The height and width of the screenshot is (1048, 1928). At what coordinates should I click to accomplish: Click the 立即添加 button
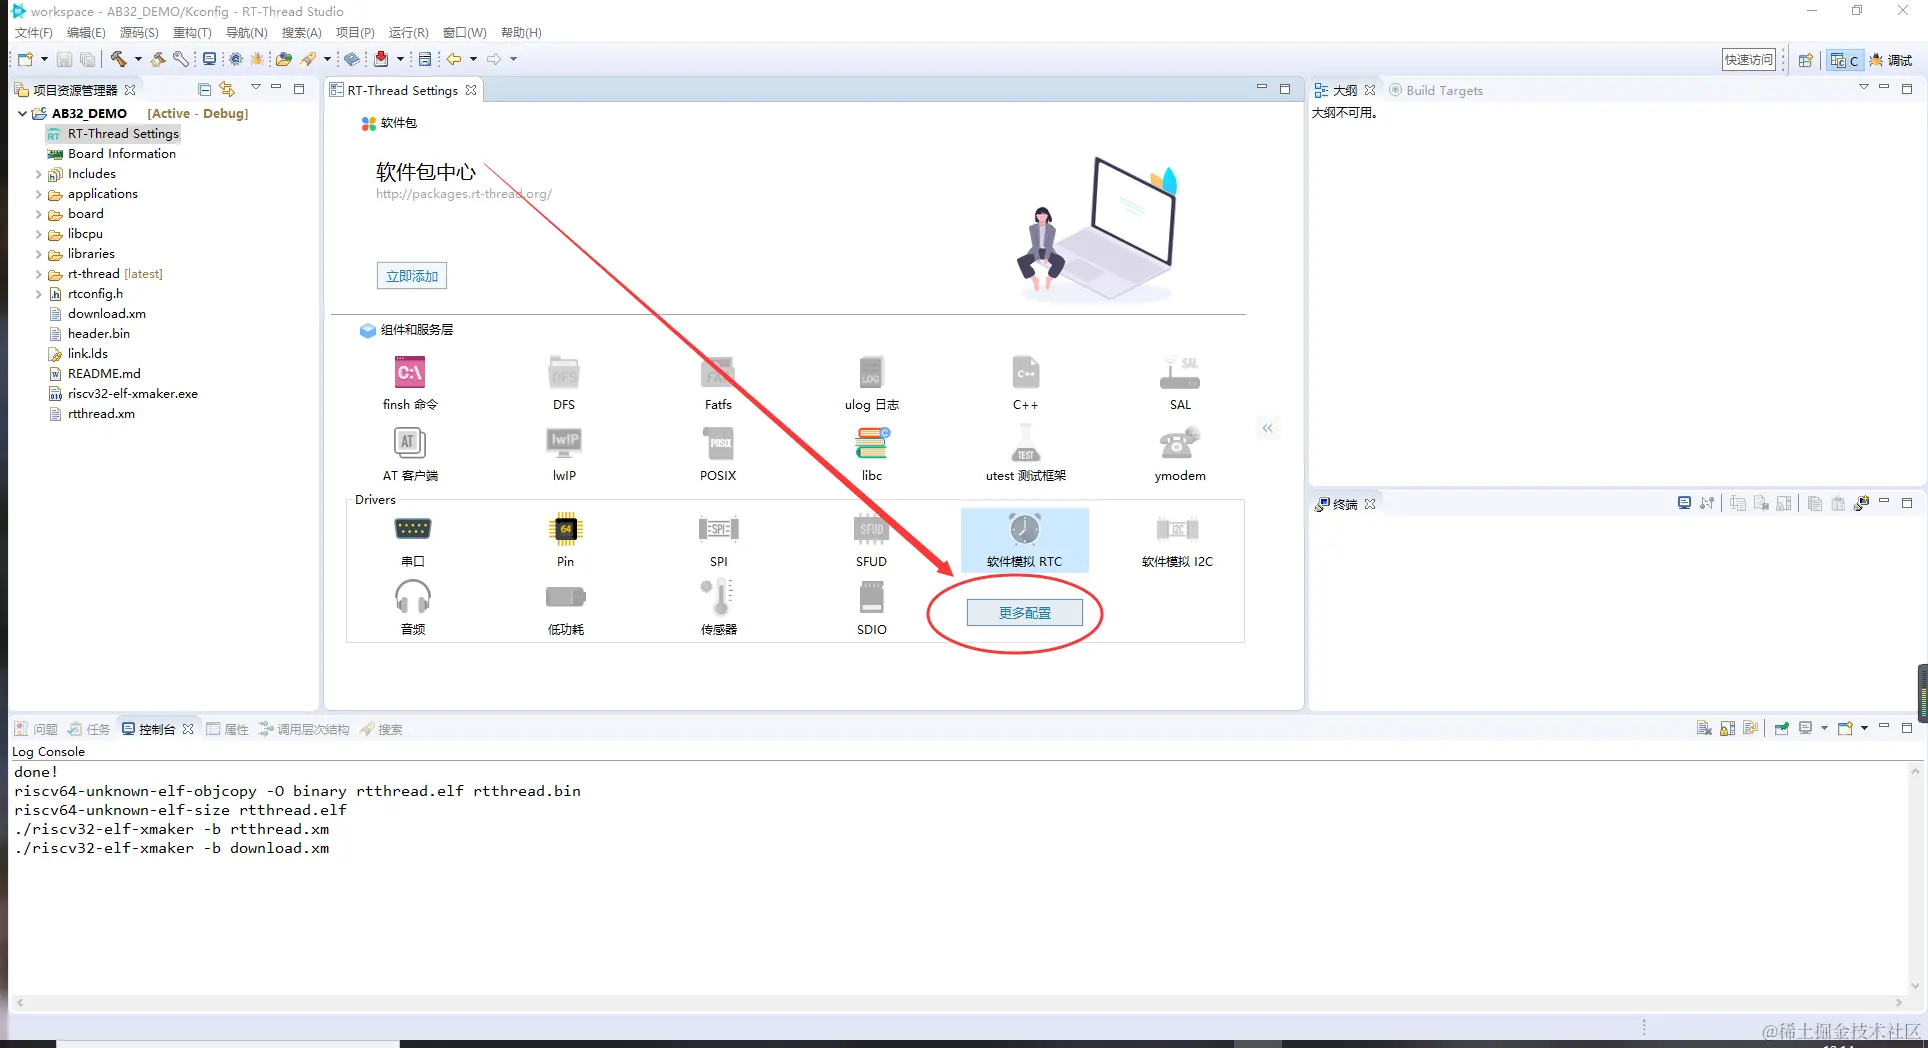click(x=412, y=276)
